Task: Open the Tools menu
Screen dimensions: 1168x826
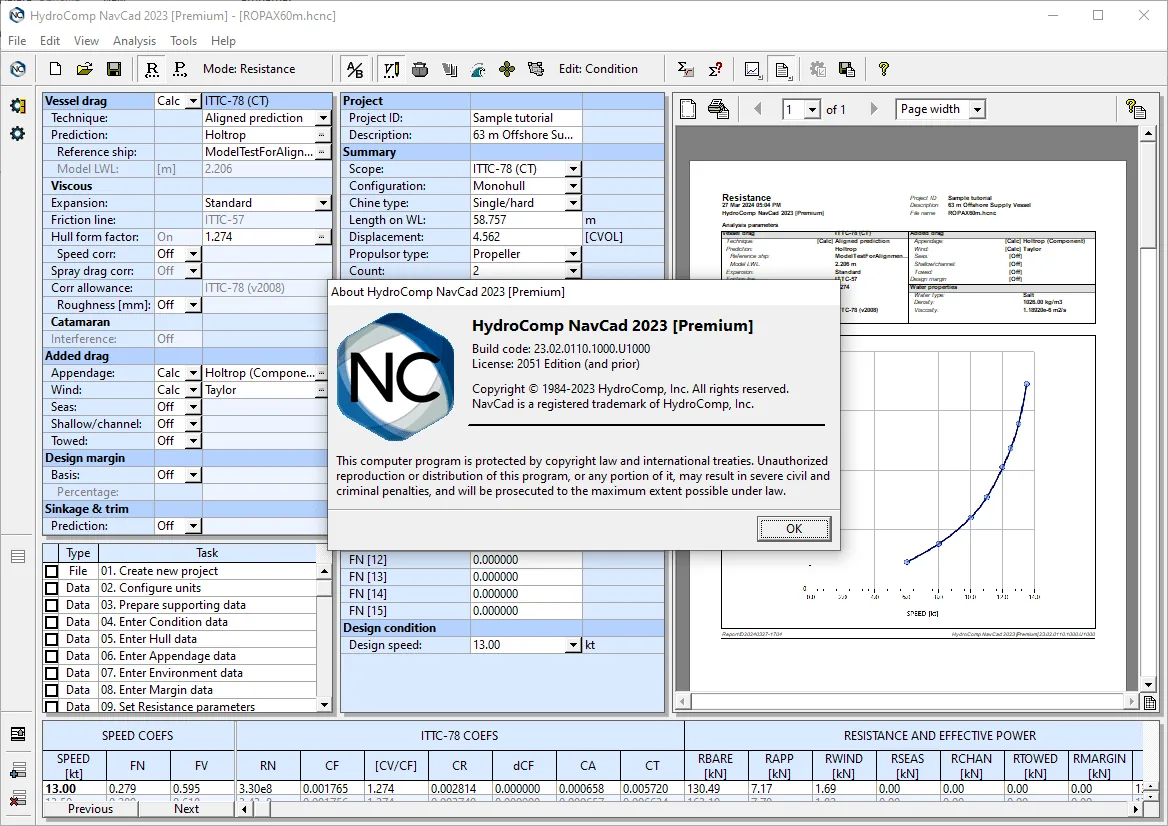Action: click(x=183, y=41)
